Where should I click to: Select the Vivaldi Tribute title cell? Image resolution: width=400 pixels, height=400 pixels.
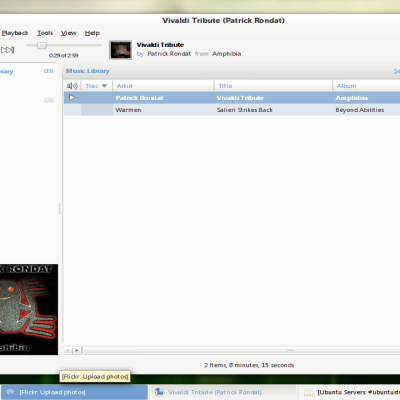[x=240, y=98]
